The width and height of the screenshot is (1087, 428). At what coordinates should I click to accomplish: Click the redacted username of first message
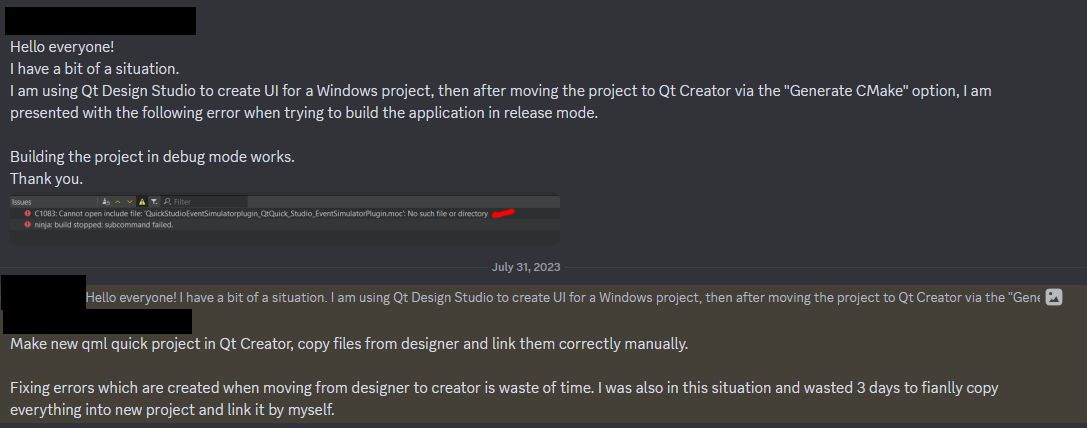(101, 21)
